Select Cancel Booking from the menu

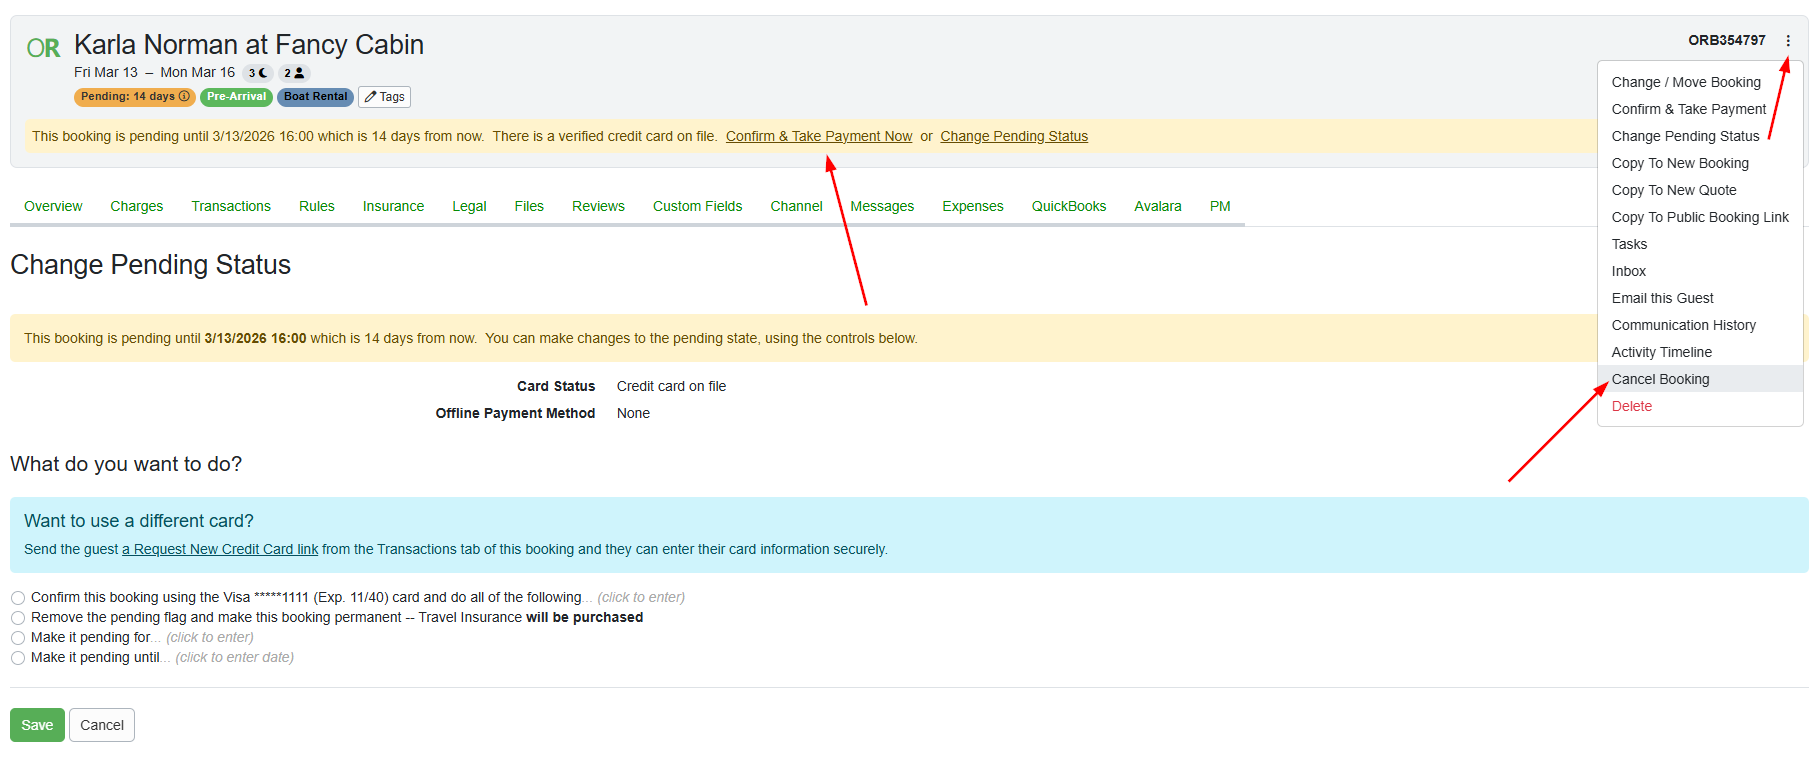pyautogui.click(x=1700, y=379)
